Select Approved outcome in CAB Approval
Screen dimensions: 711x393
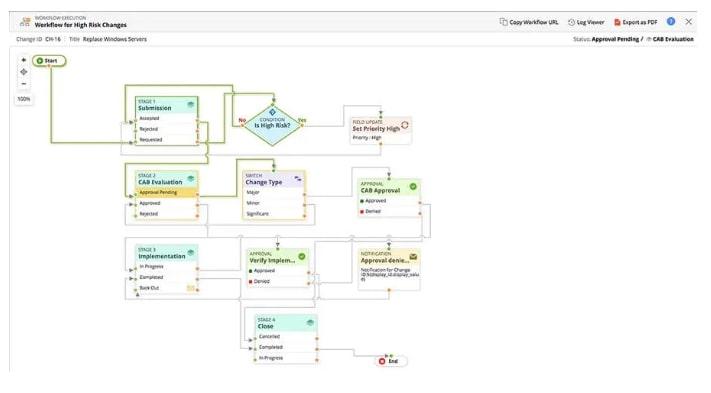point(389,201)
